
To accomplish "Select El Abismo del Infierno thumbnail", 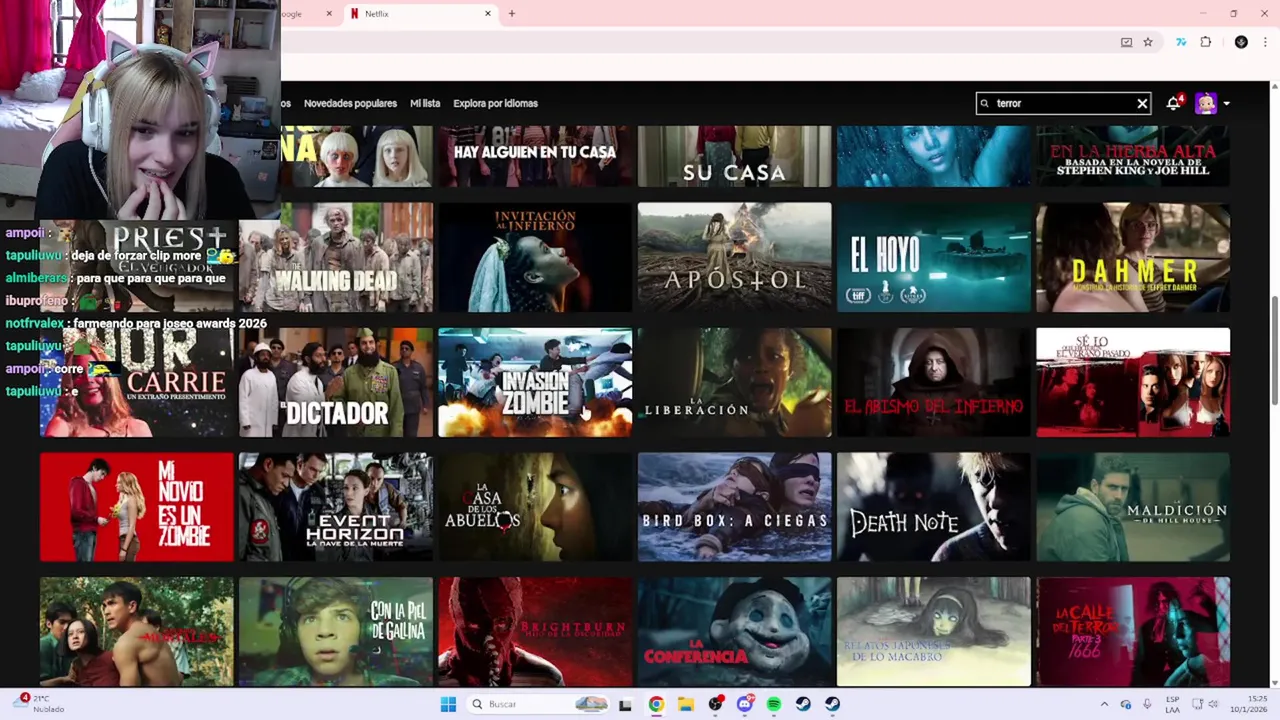I will tap(933, 382).
